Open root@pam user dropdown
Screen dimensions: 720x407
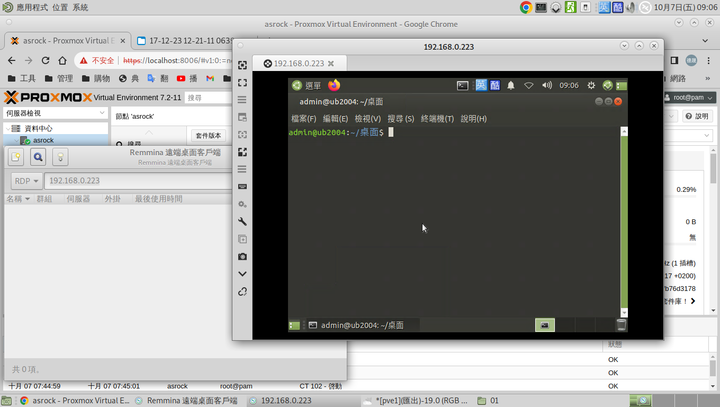[689, 97]
